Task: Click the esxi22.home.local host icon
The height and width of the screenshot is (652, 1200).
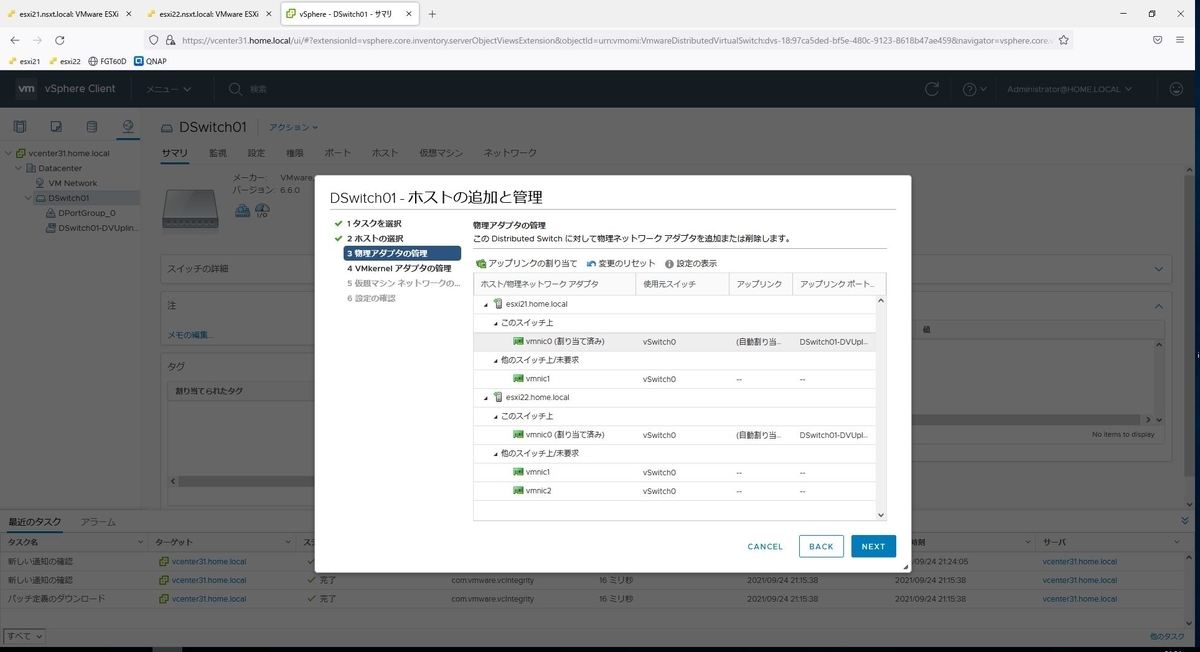Action: (x=498, y=397)
